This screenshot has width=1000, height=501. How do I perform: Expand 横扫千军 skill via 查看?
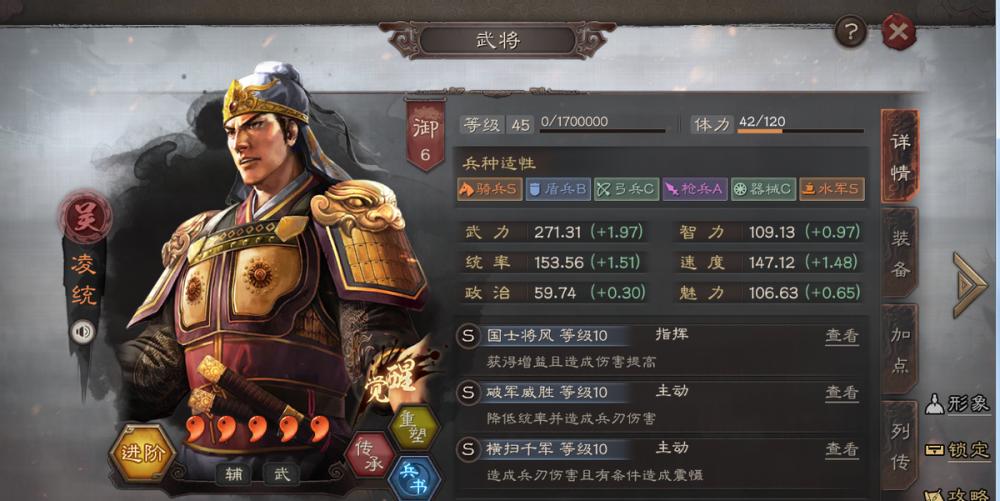(842, 449)
